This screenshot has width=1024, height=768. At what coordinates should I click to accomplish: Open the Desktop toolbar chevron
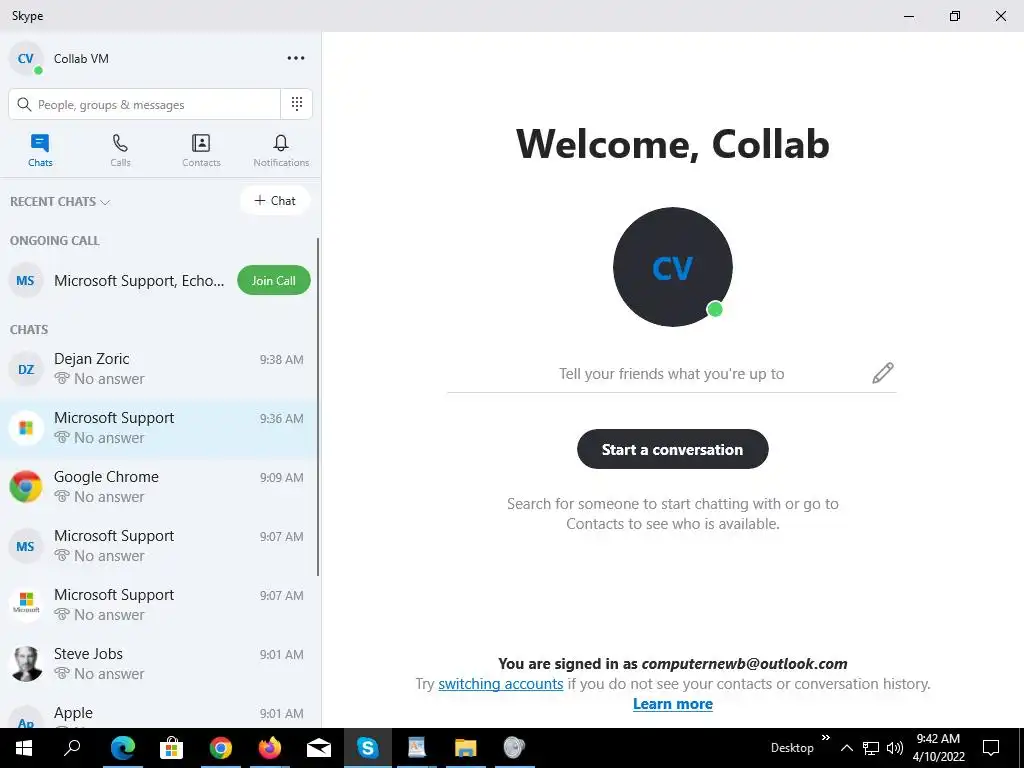coord(825,738)
